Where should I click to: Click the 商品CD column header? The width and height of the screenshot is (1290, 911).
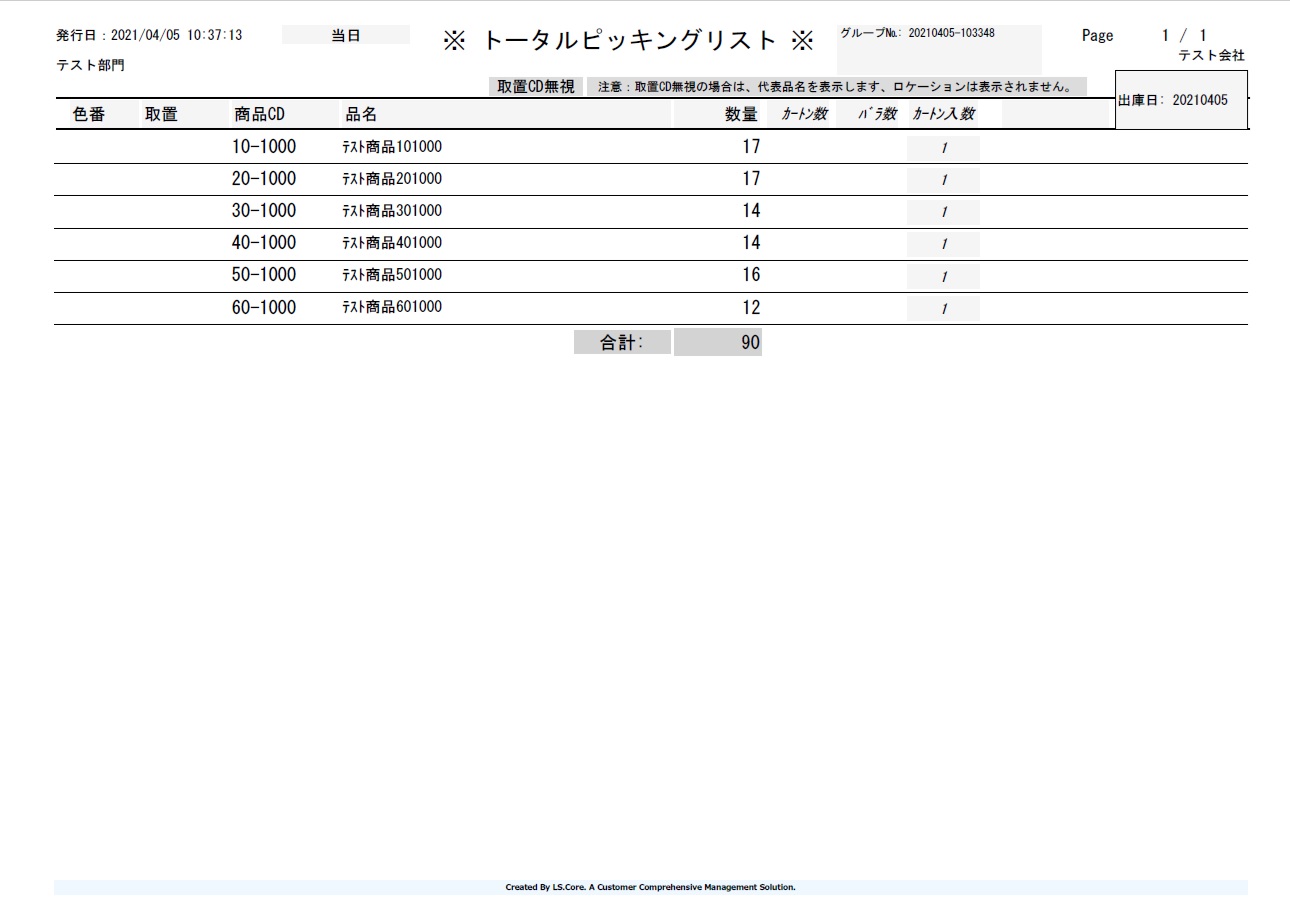coord(259,114)
